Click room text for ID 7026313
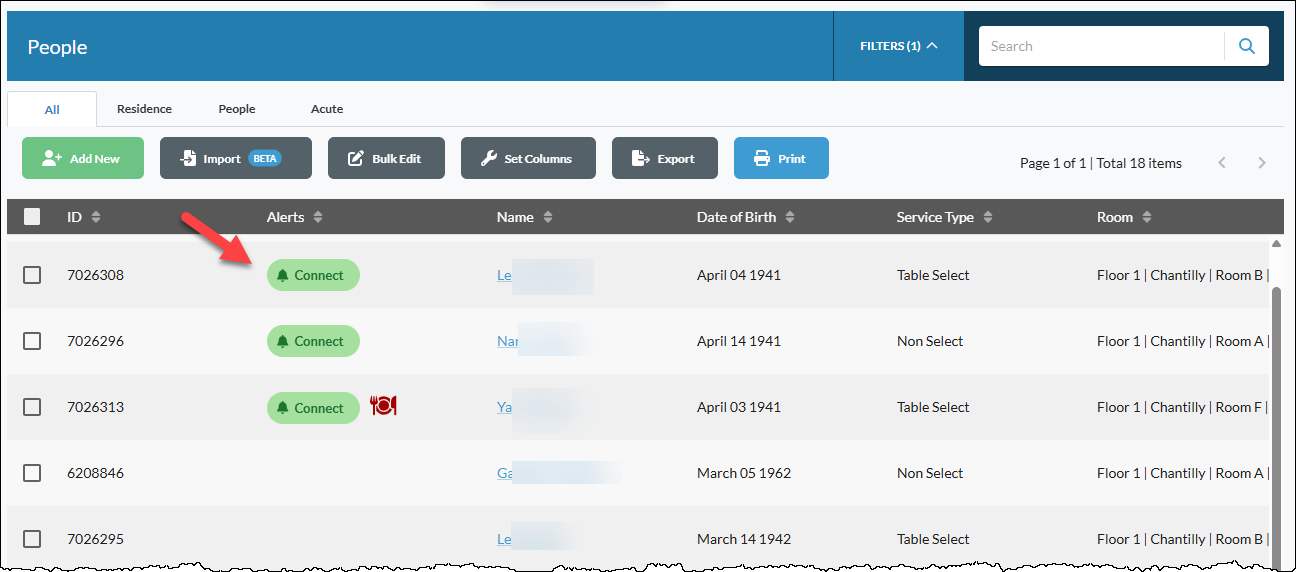Screen dimensions: 1296x572 (x=1183, y=407)
